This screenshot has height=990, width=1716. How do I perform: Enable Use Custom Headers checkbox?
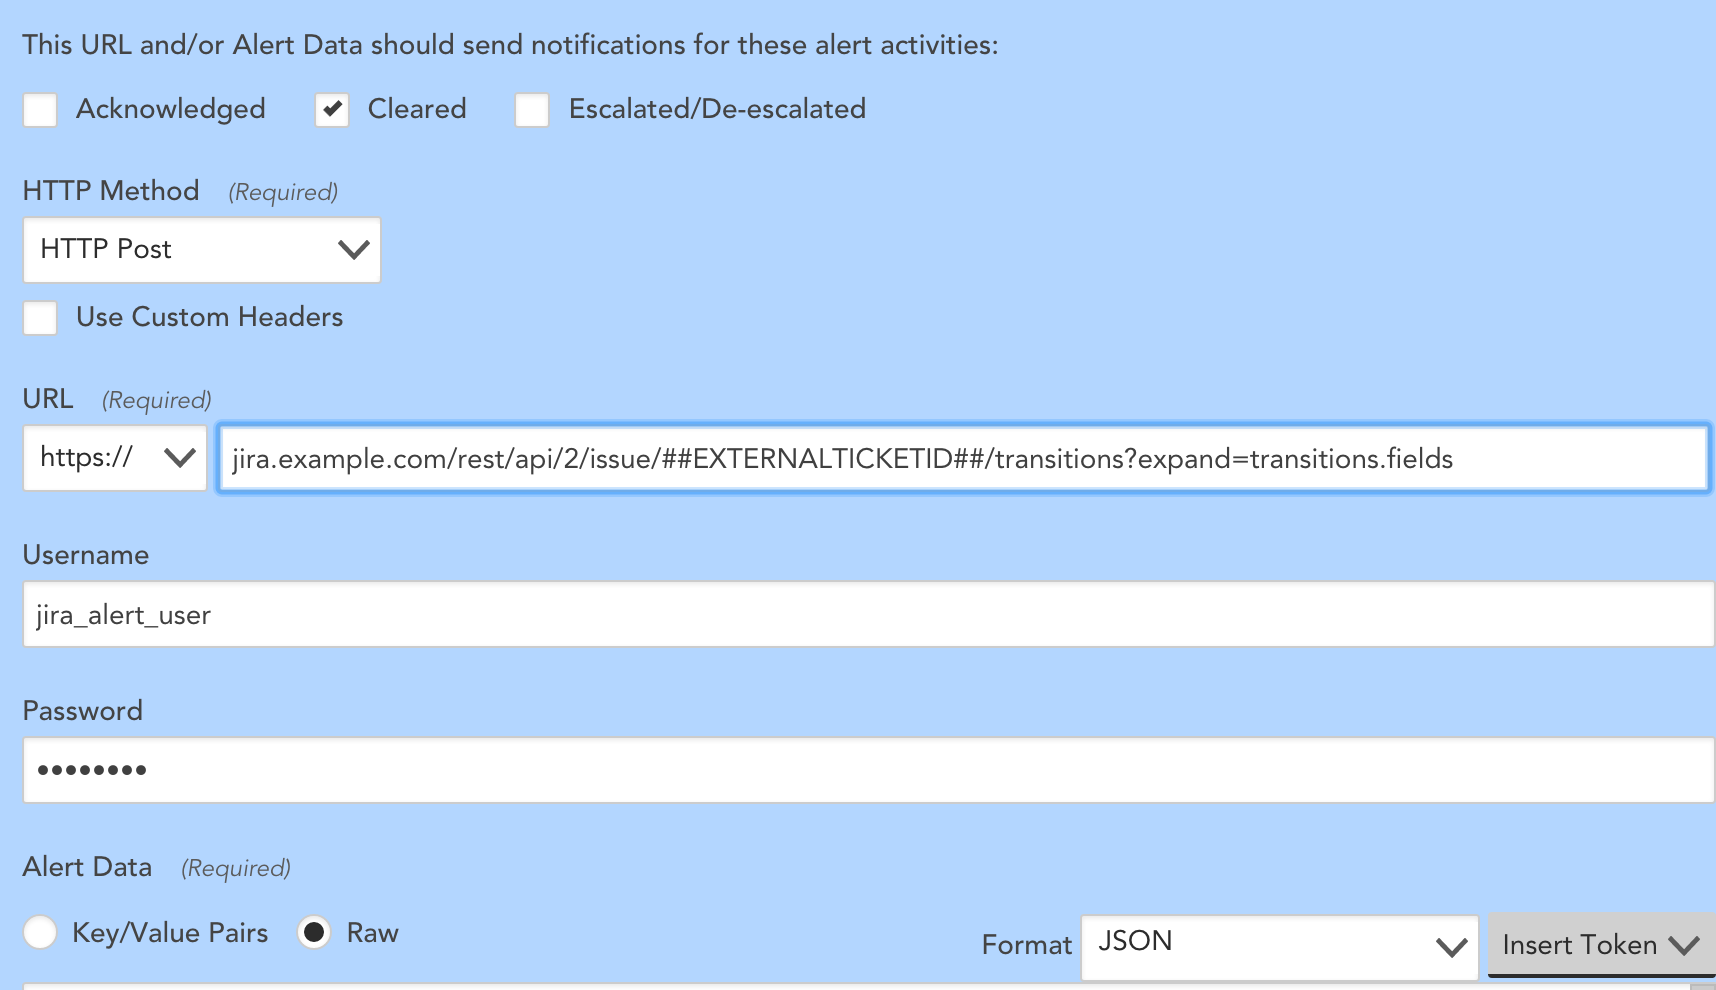[40, 318]
